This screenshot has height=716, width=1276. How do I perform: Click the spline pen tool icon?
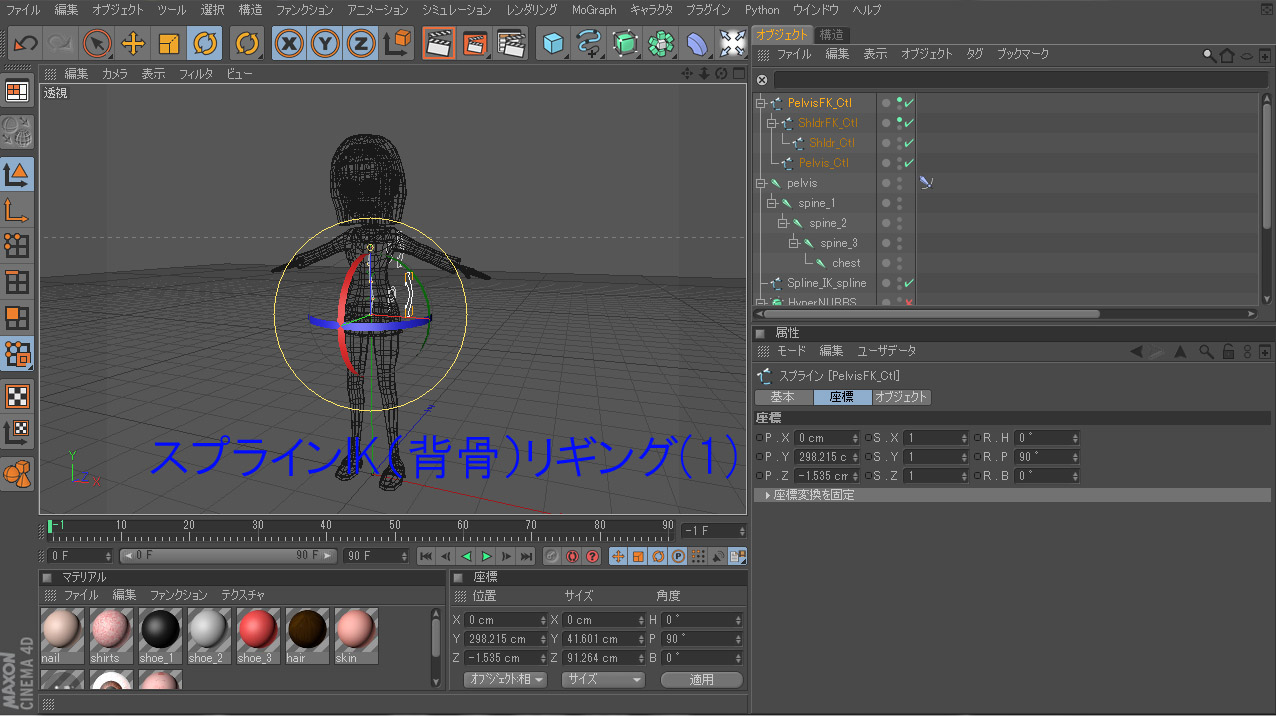pyautogui.click(x=589, y=44)
